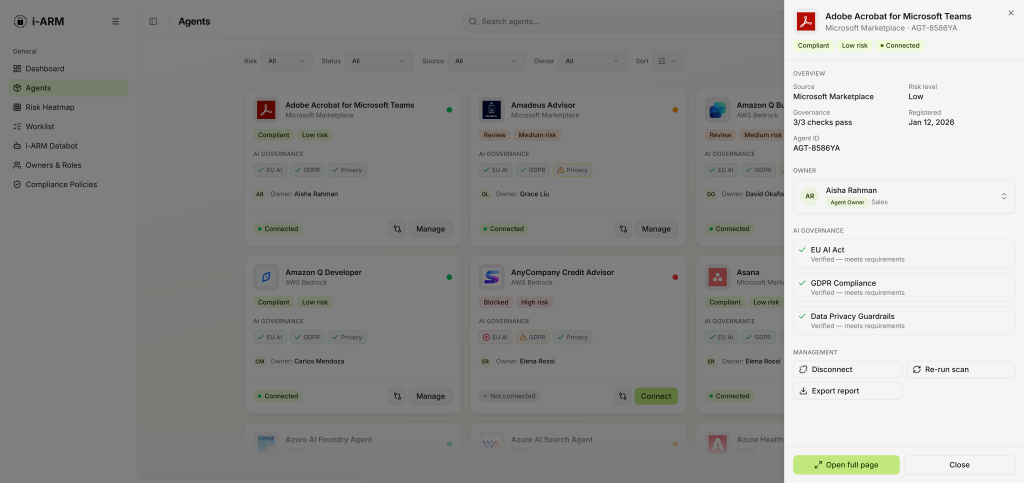Viewport: 1024px width, 483px height.
Task: Click the Blocked tag on AnyCompany Credit Advisor
Action: (x=496, y=302)
